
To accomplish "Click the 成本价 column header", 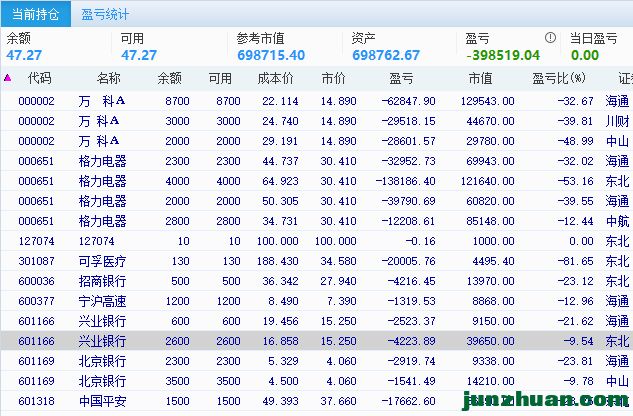I will tap(276, 78).
